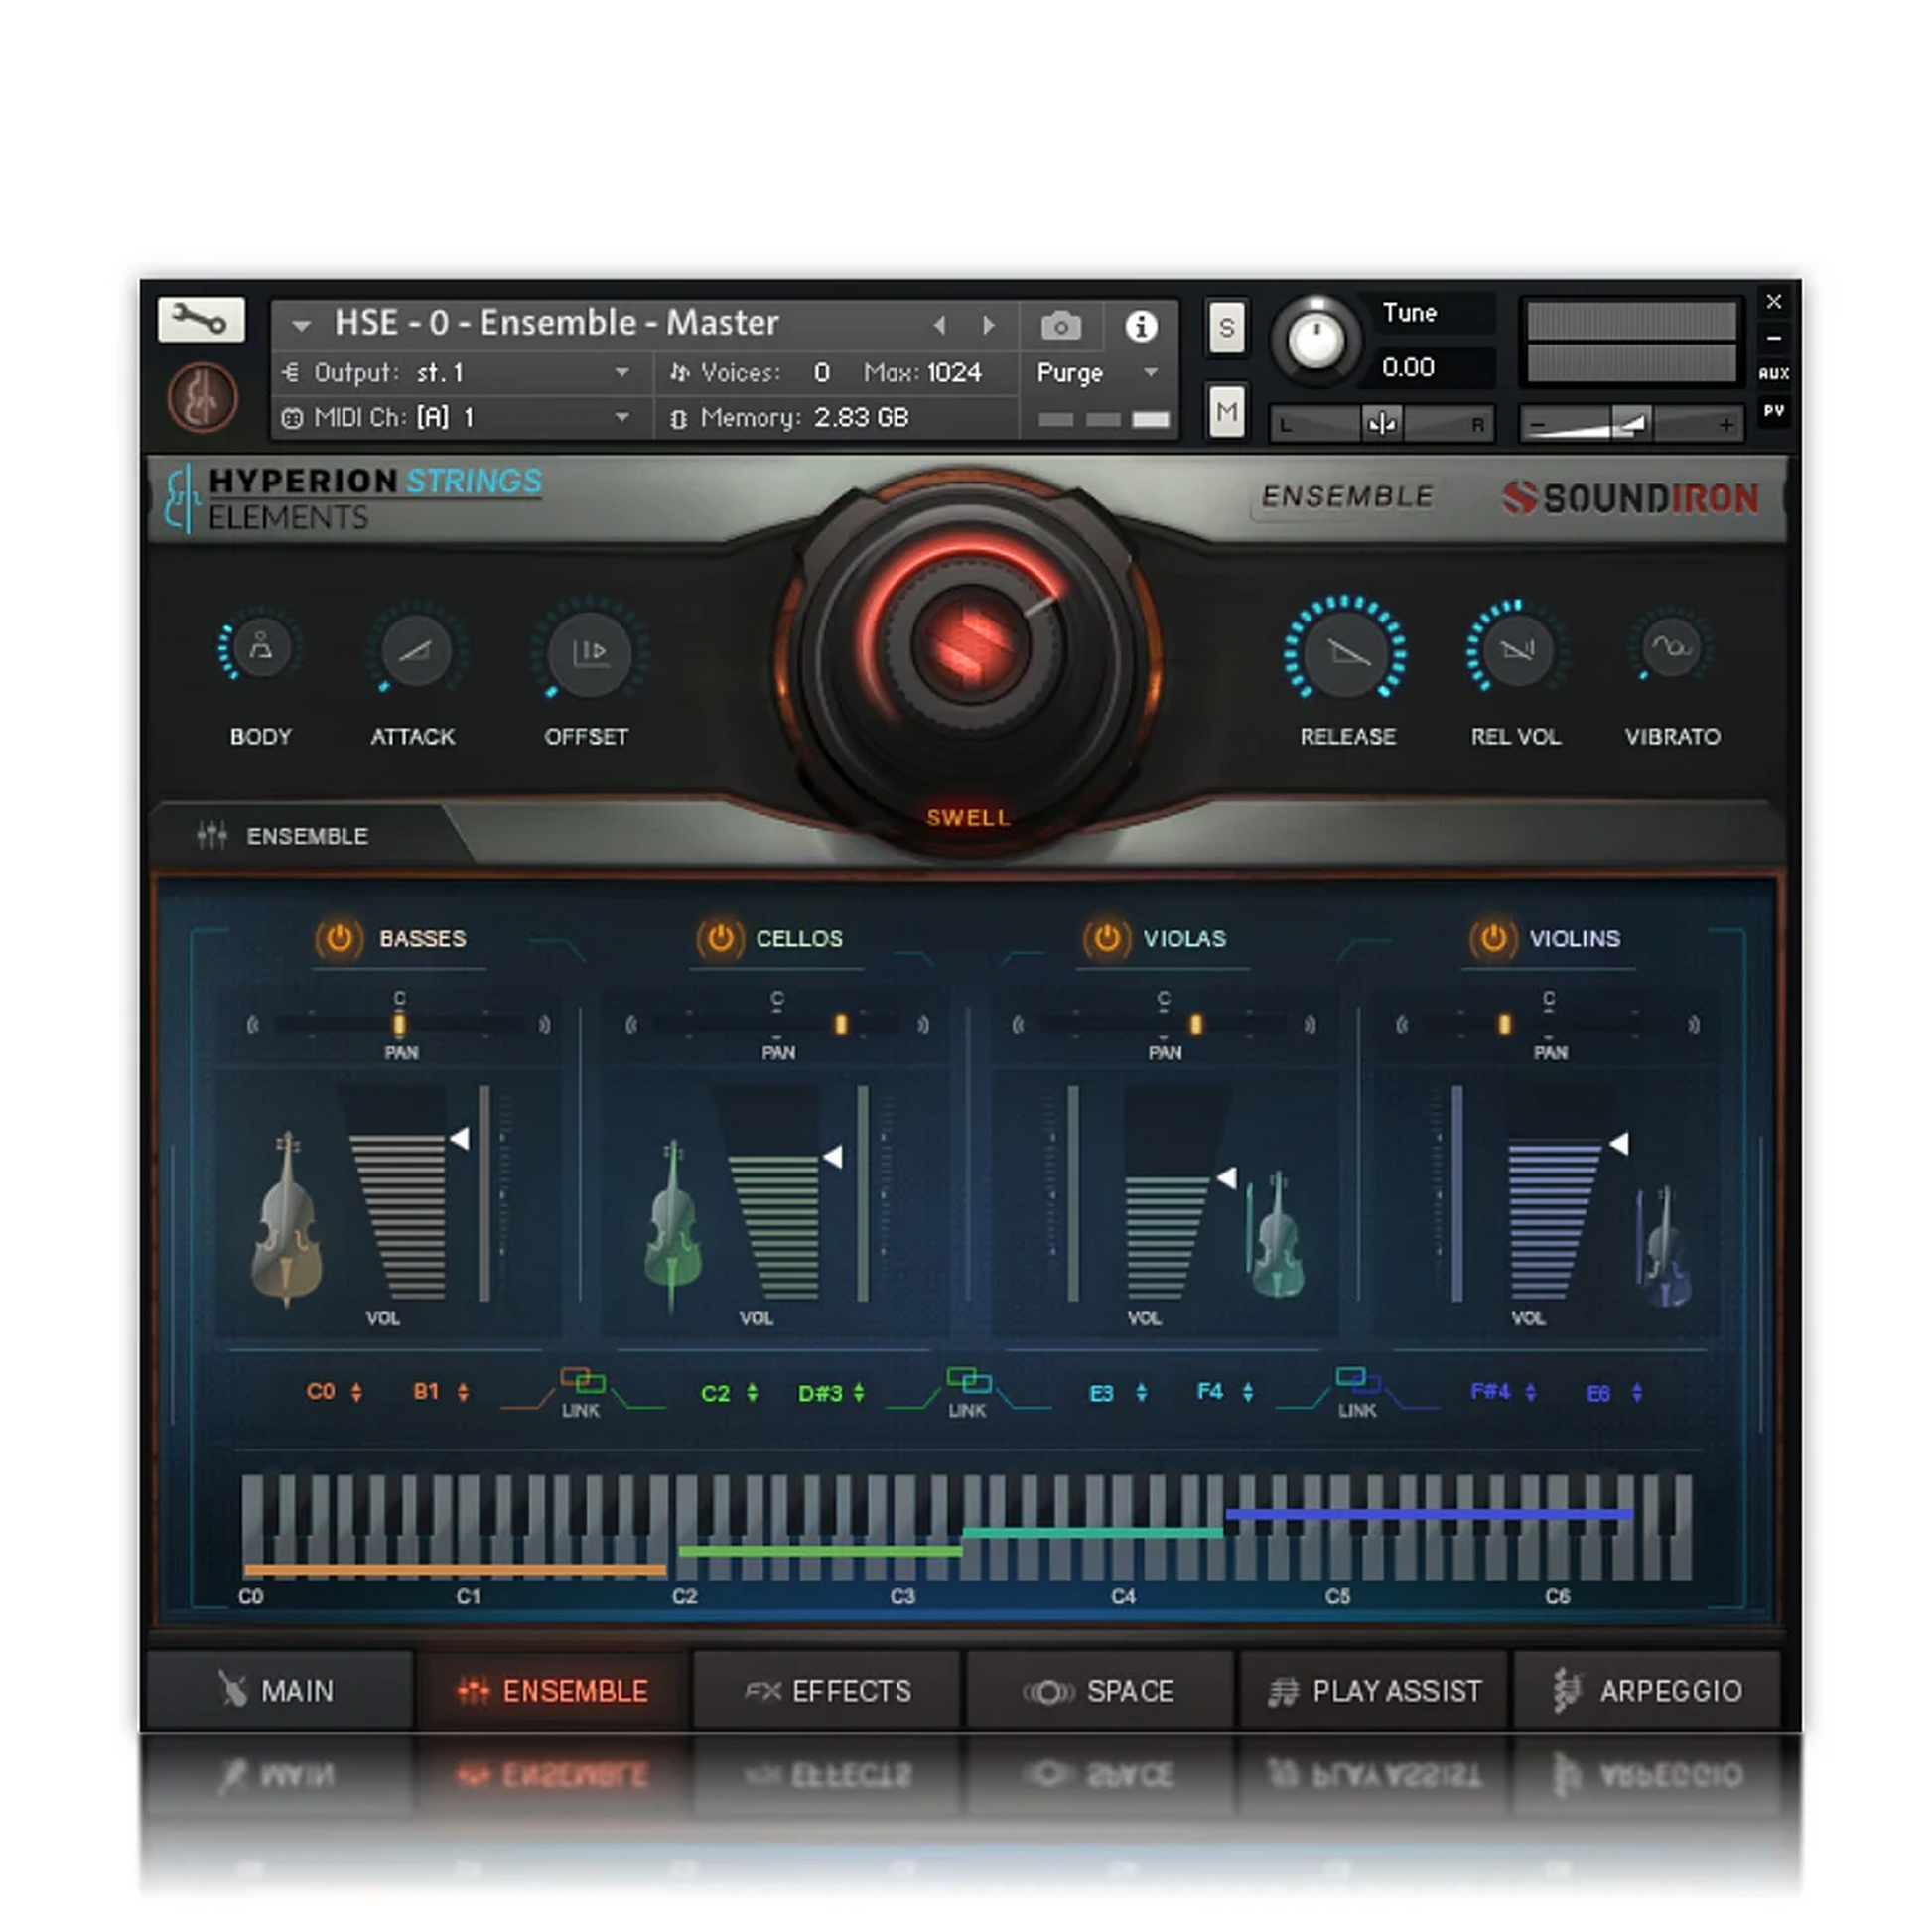1932x1932 pixels.
Task: Toggle the Violas power button
Action: point(1106,938)
